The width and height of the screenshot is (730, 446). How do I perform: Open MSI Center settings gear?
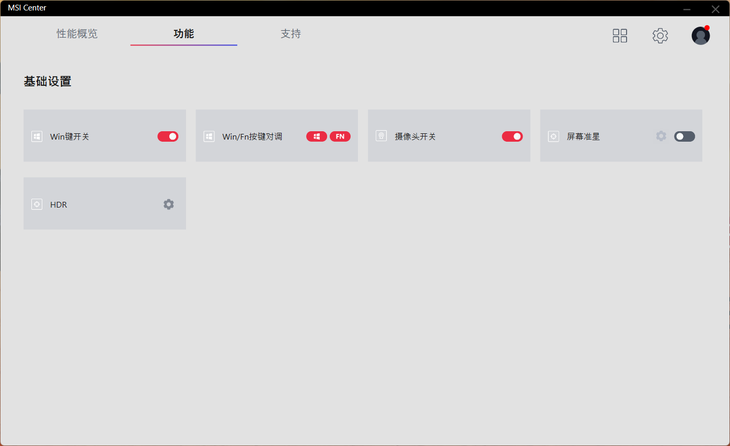click(660, 36)
